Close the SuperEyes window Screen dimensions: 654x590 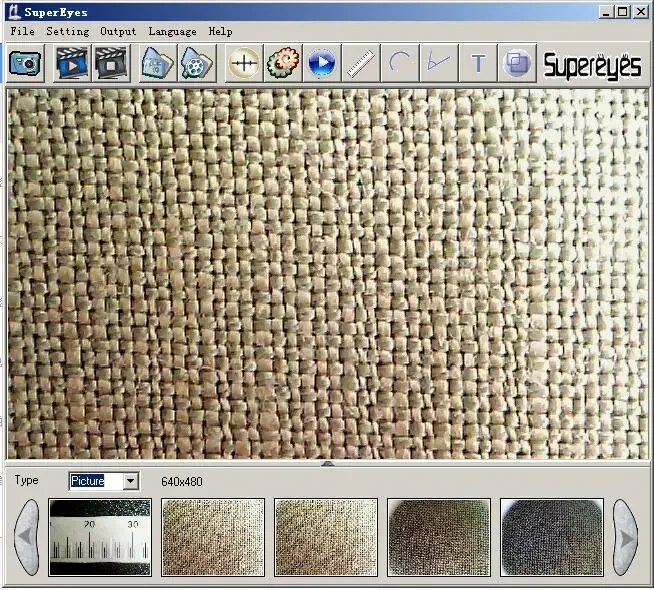pos(641,12)
